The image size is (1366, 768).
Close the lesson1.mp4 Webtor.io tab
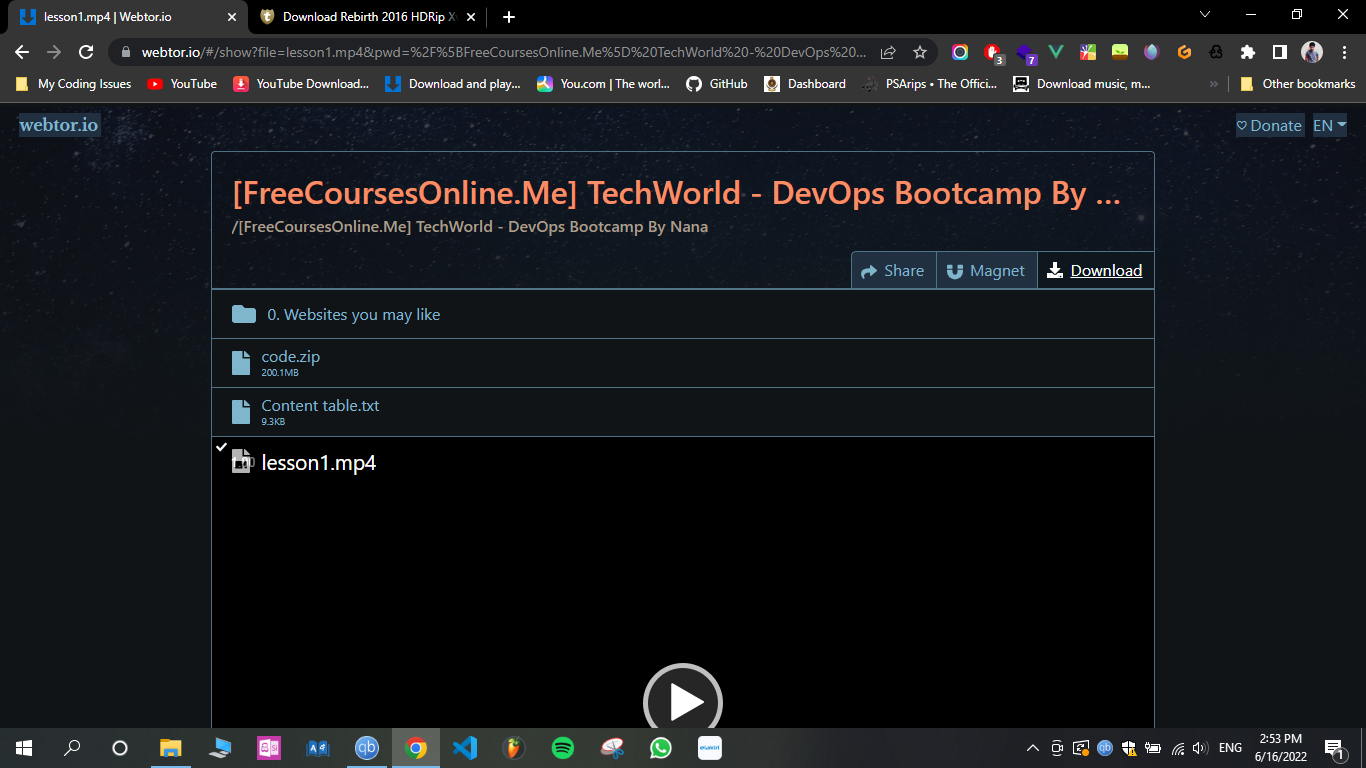point(231,17)
